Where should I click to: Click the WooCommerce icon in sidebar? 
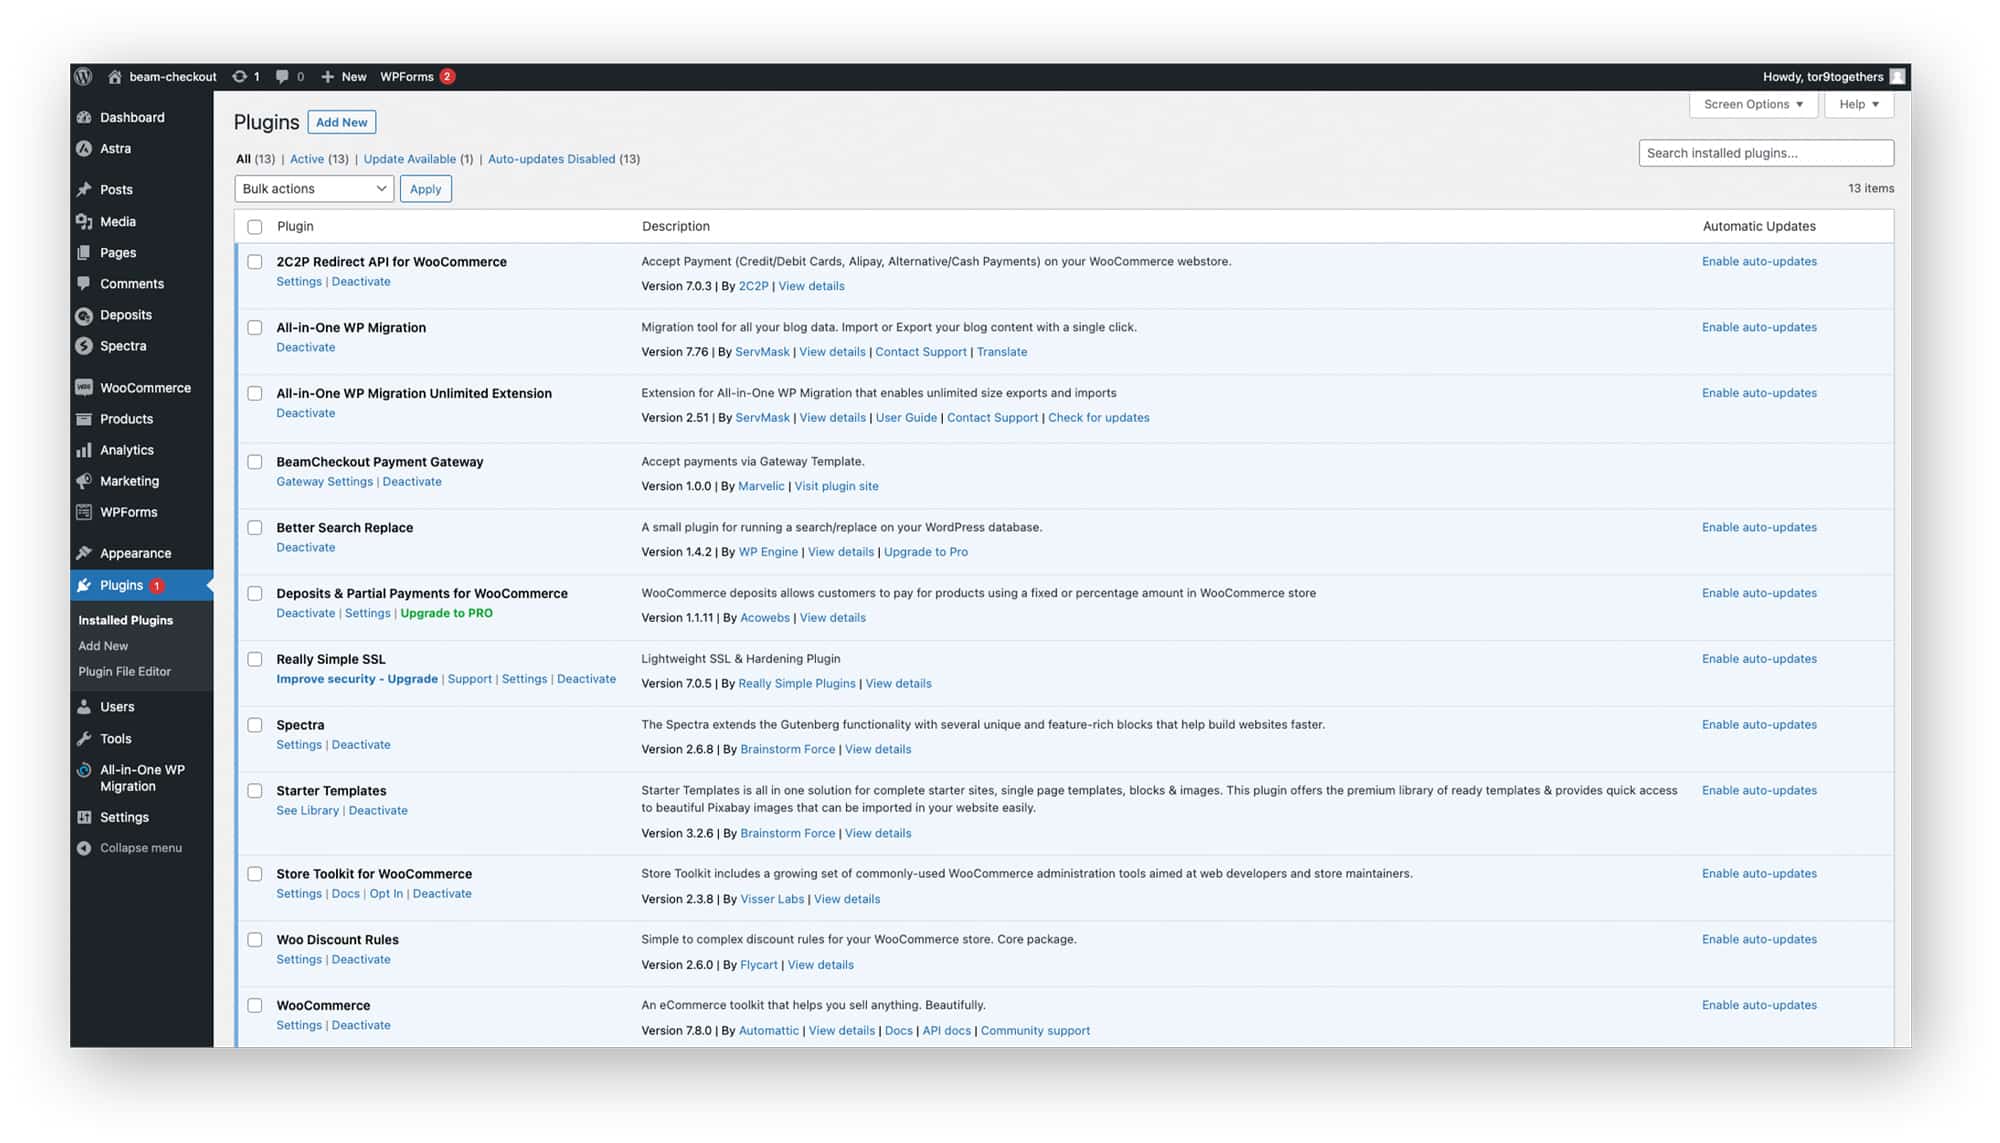coord(84,387)
